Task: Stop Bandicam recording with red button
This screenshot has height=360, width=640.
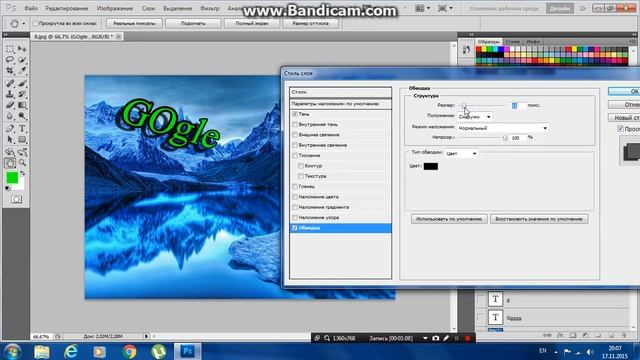Action: coord(467,338)
